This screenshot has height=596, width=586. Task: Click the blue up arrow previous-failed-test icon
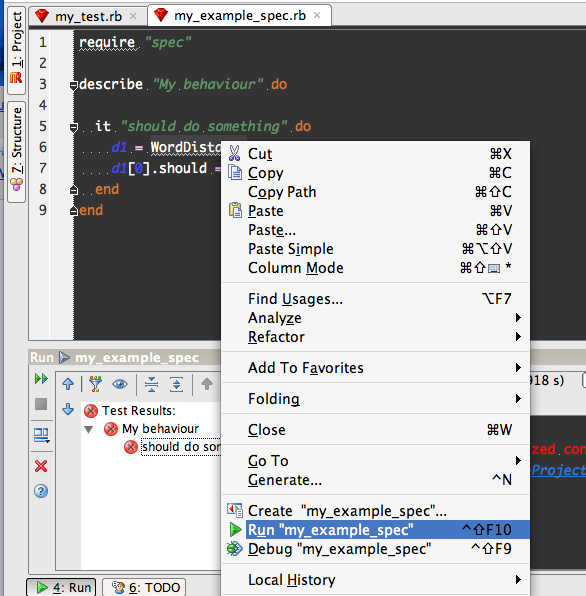tap(68, 384)
